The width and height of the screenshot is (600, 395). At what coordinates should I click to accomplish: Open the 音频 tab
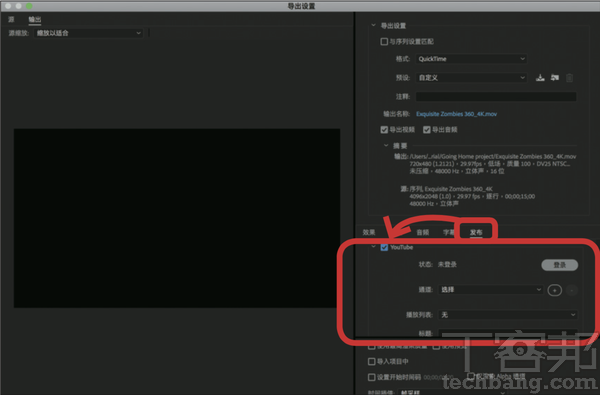423,232
